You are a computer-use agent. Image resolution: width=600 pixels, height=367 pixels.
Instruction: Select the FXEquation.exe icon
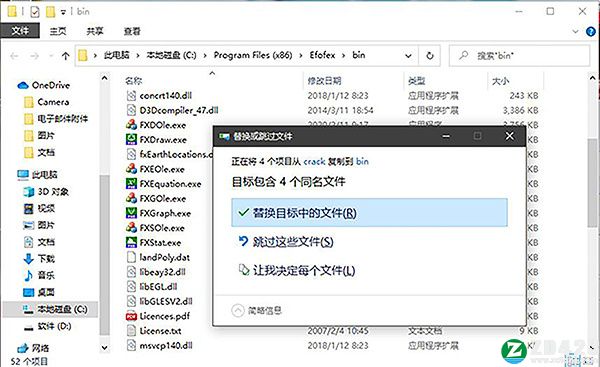pos(131,183)
